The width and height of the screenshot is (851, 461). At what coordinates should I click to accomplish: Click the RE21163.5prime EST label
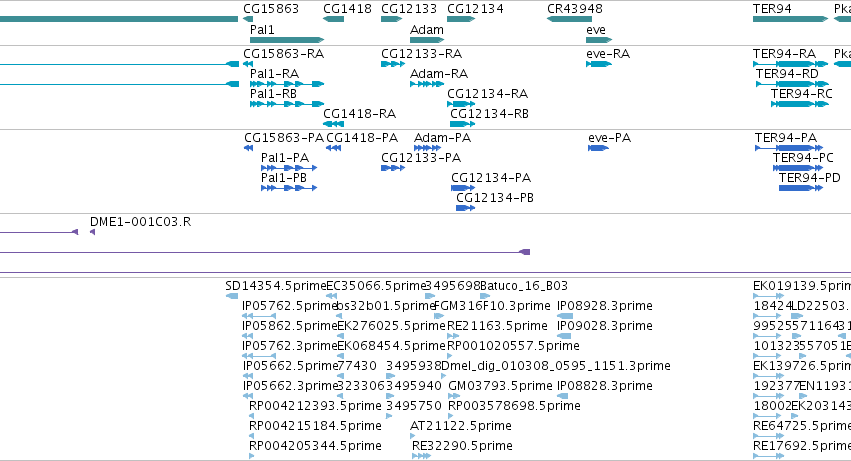tap(497, 326)
